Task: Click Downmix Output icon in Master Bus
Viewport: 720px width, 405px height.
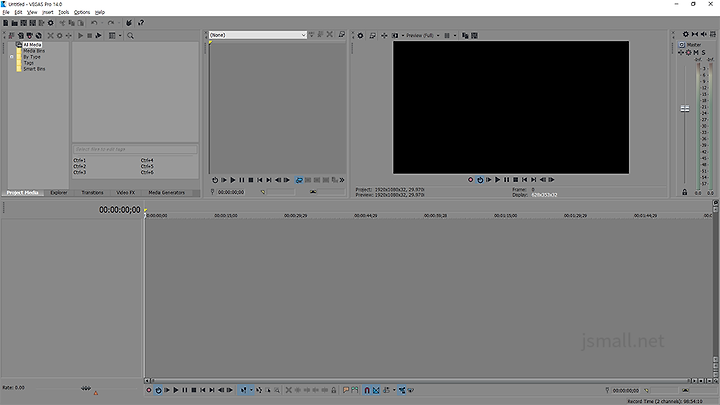Action: [695, 34]
